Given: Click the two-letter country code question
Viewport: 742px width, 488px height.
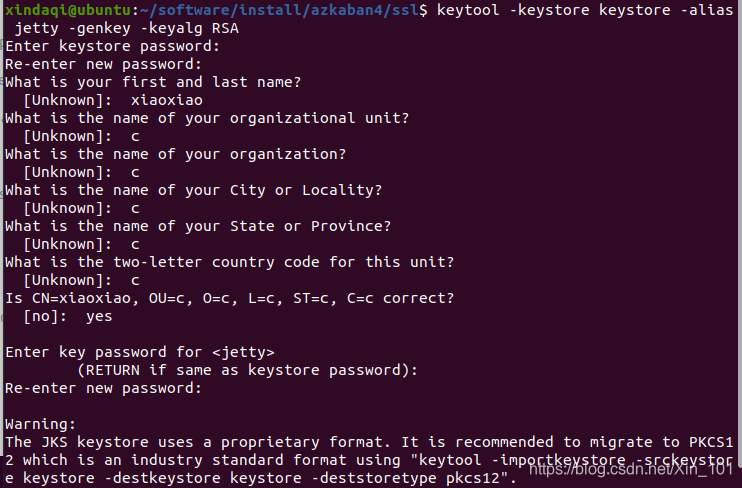Looking at the screenshot, I should 230,262.
